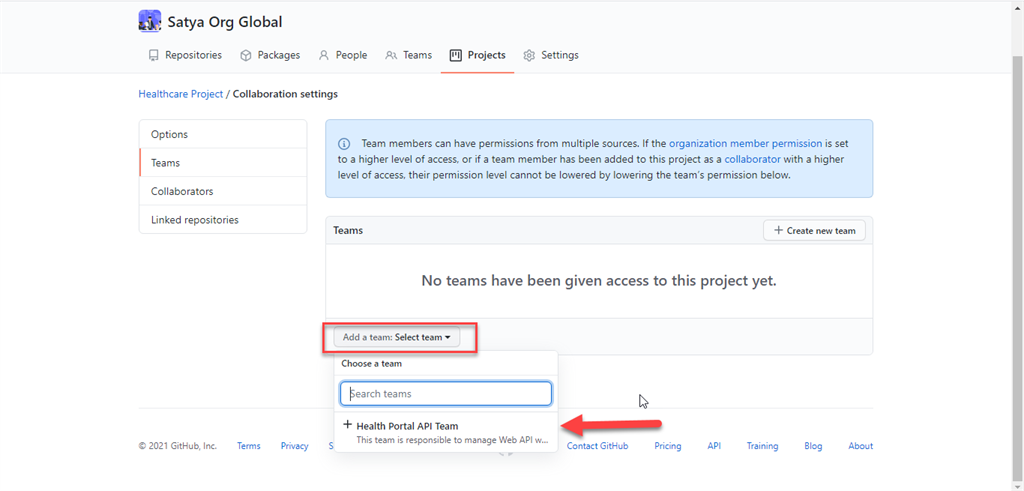Toggle the Add a team Select team dropdown
Screen dimensions: 1024x491
(x=397, y=338)
